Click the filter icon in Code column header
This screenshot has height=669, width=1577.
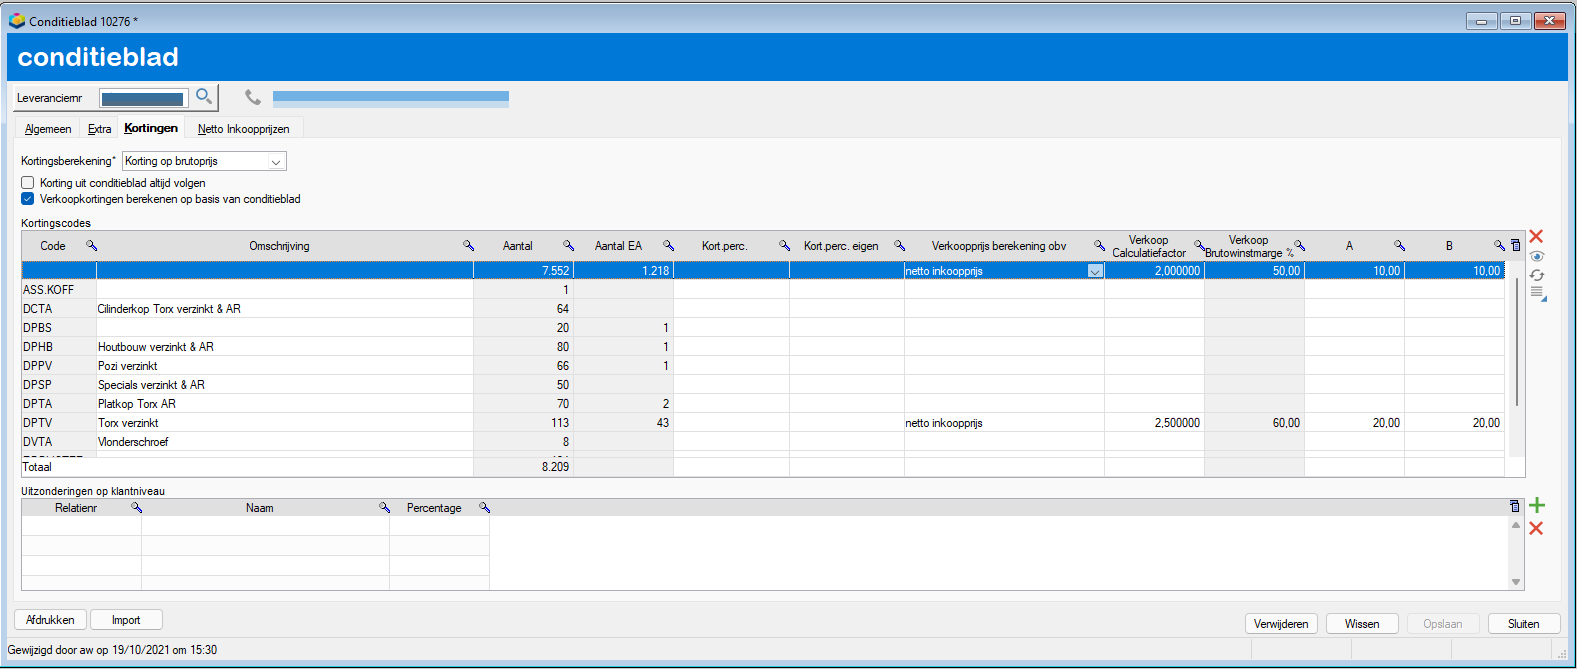tap(91, 245)
